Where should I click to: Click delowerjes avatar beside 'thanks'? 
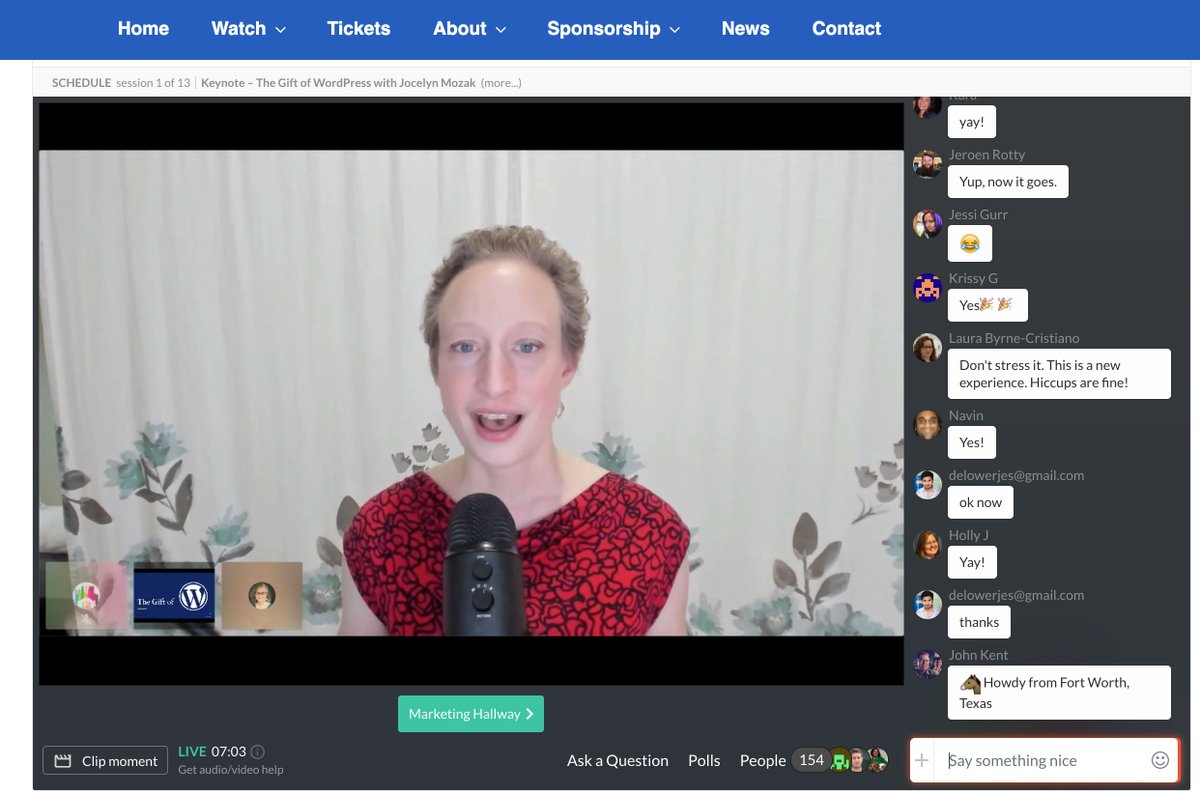928,605
